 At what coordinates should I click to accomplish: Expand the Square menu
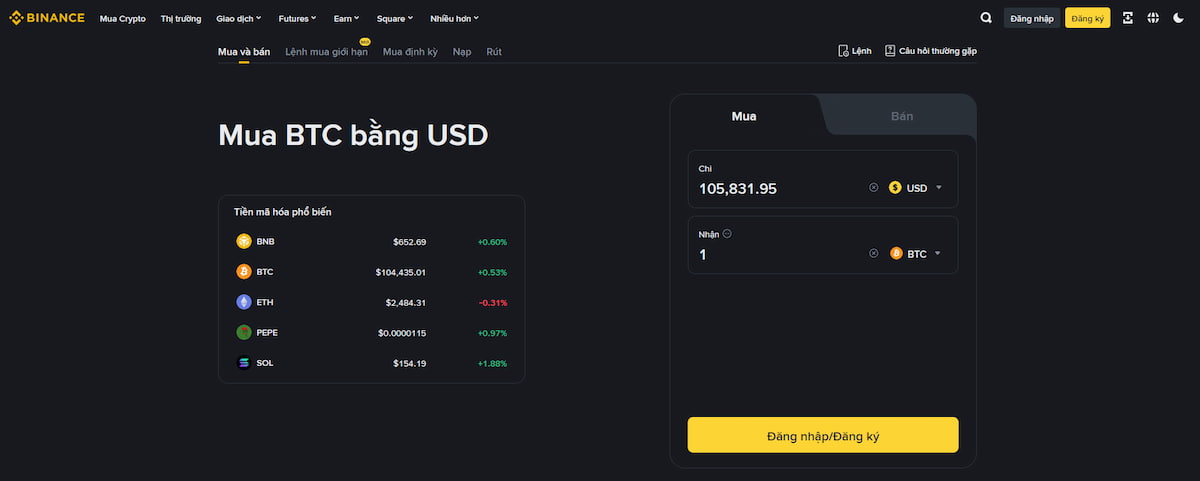point(395,18)
